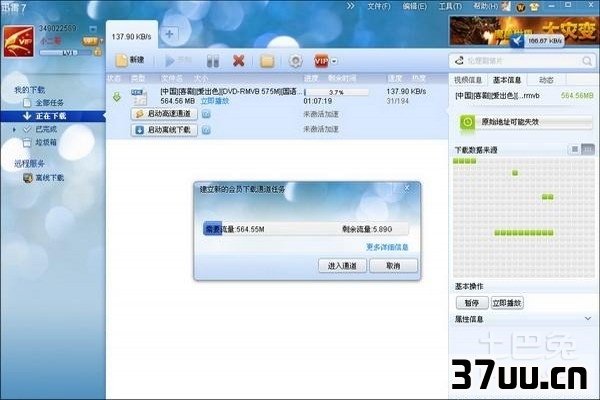Click the gold VIP badge under the account name
The height and width of the screenshot is (400, 600).
tap(91, 41)
